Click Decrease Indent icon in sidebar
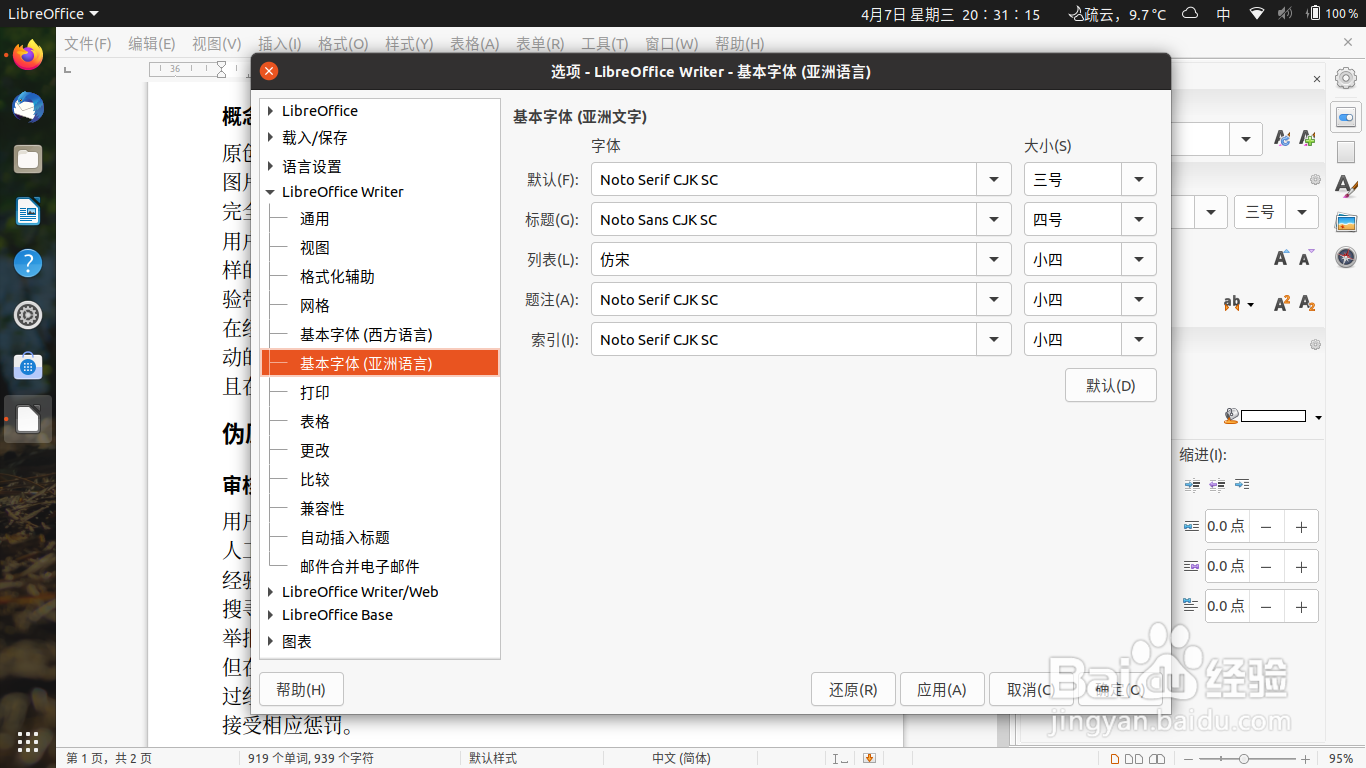 [x=1217, y=485]
